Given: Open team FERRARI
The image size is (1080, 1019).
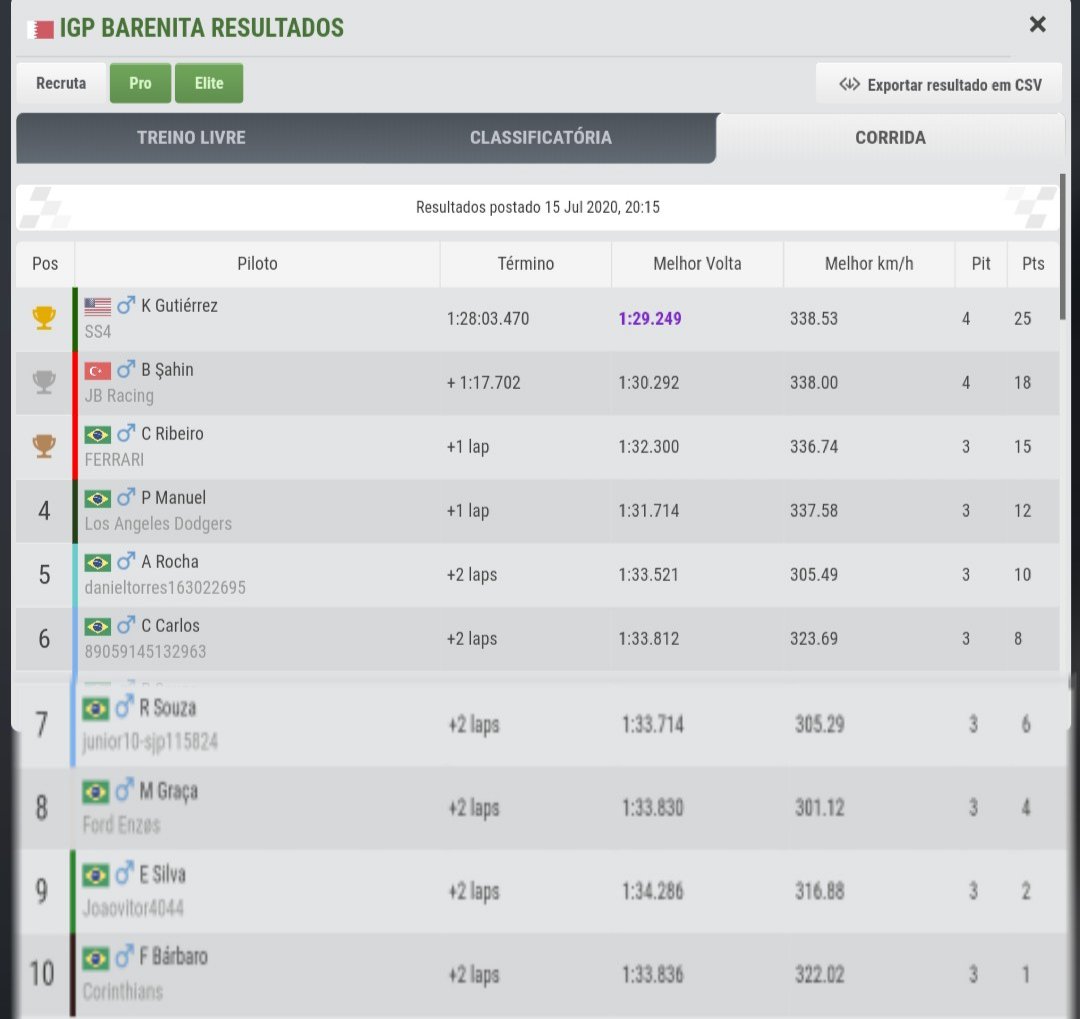Looking at the screenshot, I should [x=114, y=460].
